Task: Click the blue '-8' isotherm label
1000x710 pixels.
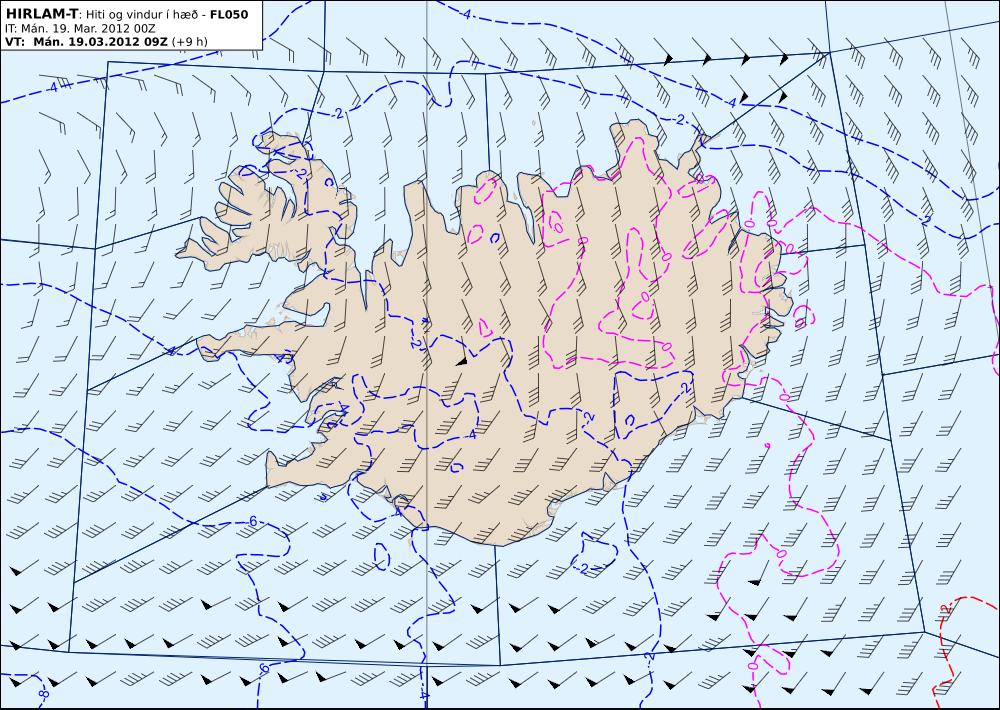Action: (43, 692)
